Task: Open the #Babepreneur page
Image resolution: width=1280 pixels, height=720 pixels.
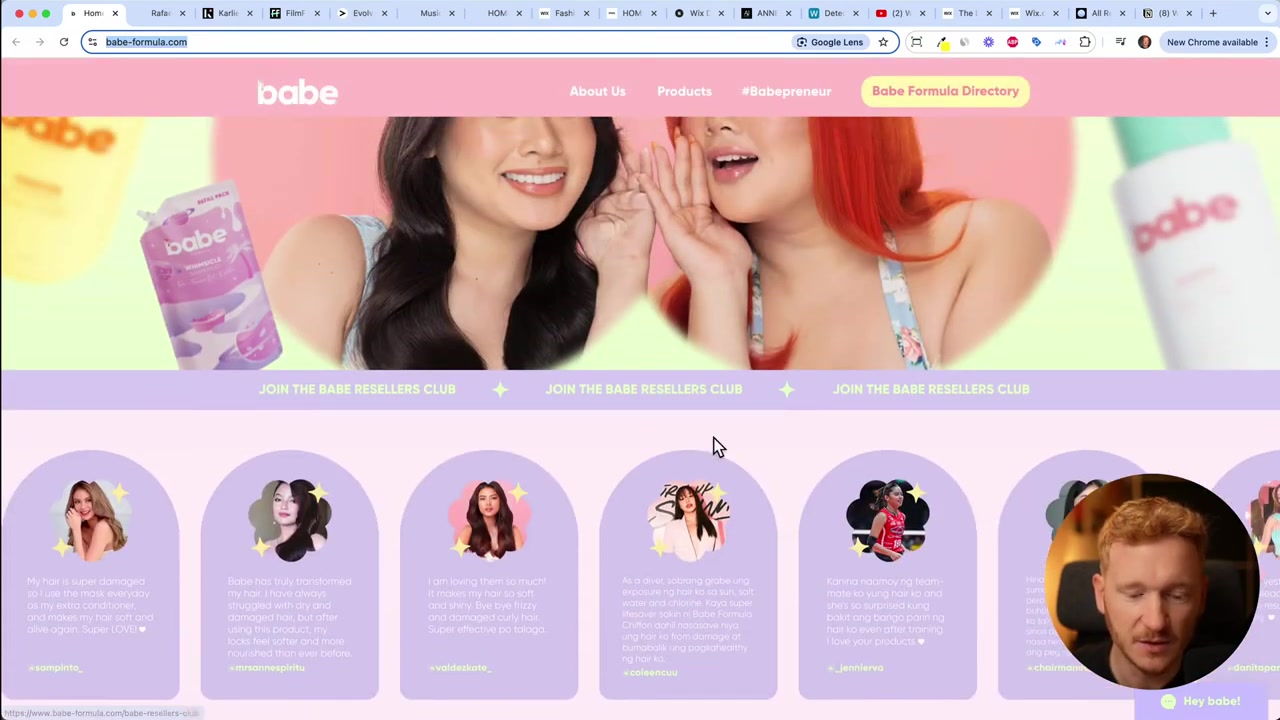Action: (786, 91)
